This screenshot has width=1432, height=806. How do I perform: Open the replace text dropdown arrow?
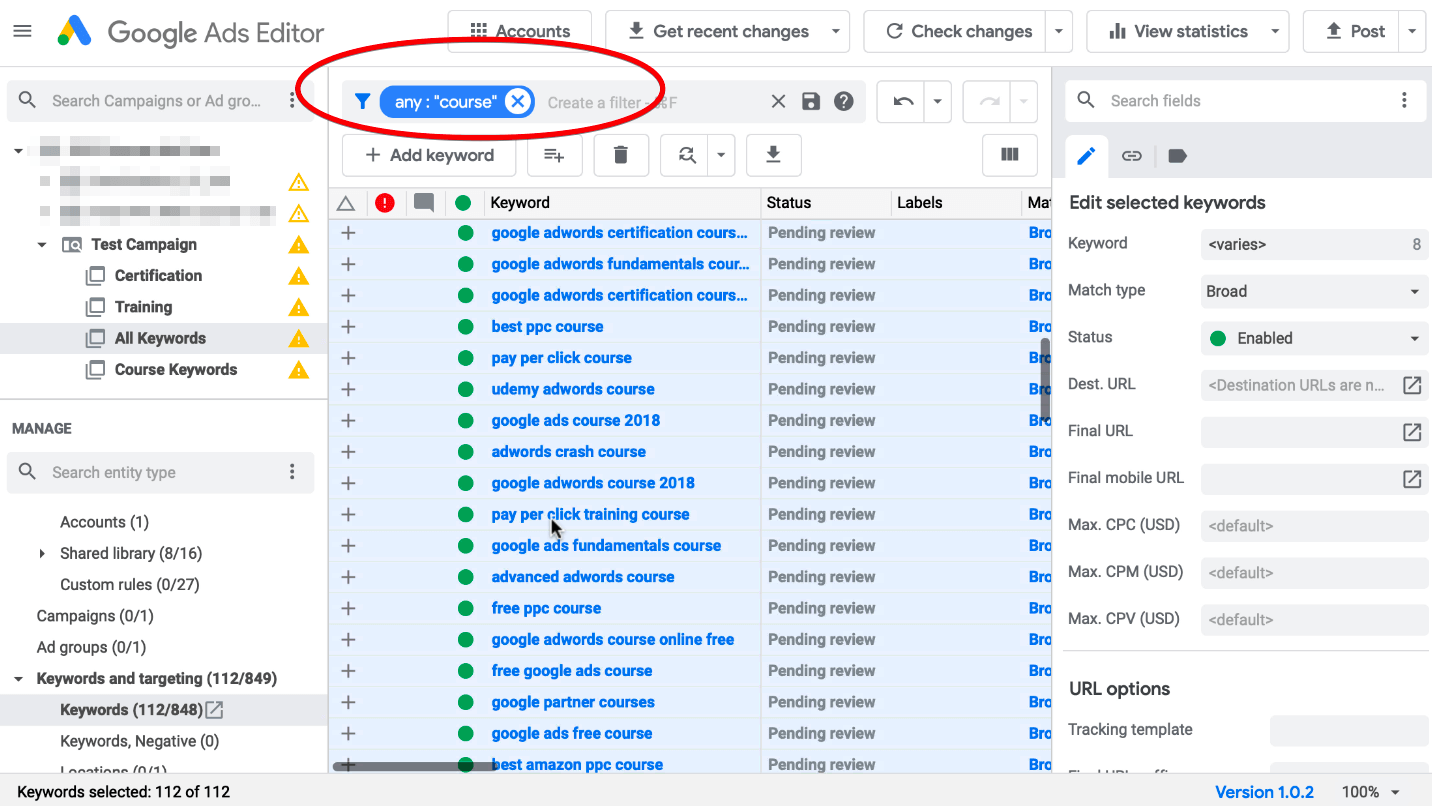click(722, 155)
